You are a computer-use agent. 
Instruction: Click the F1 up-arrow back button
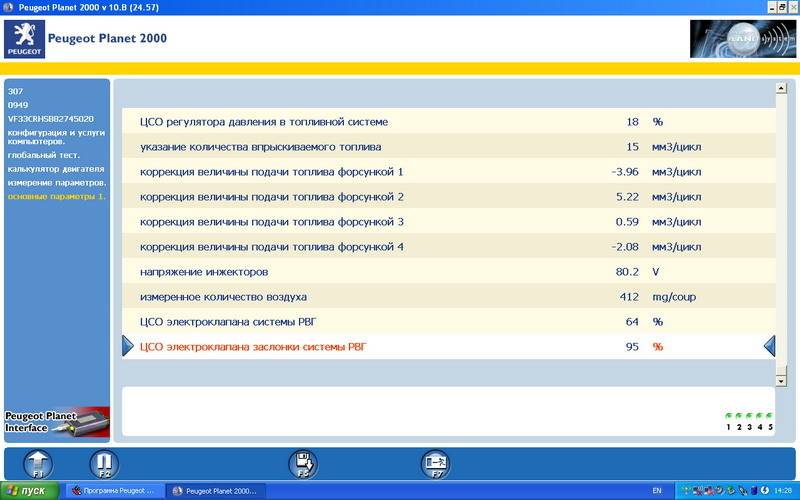click(x=38, y=463)
